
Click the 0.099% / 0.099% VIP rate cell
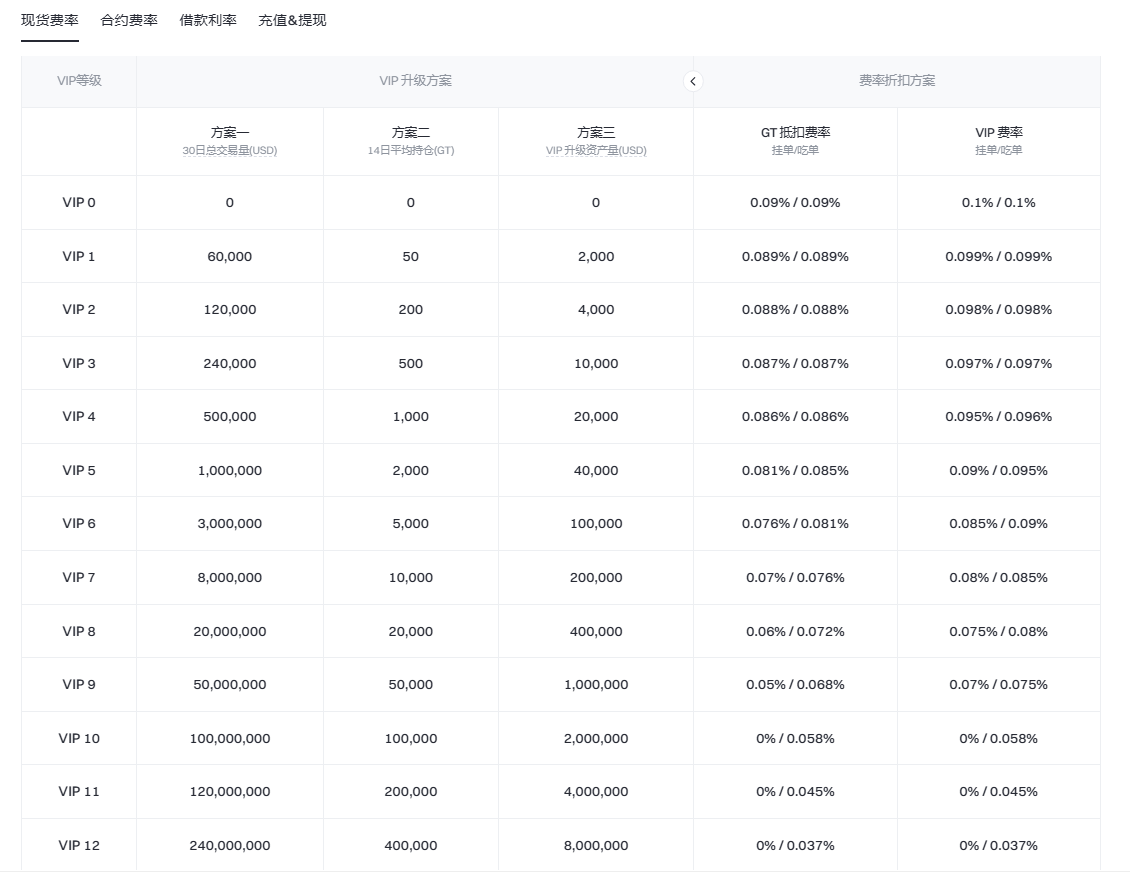[x=999, y=257]
